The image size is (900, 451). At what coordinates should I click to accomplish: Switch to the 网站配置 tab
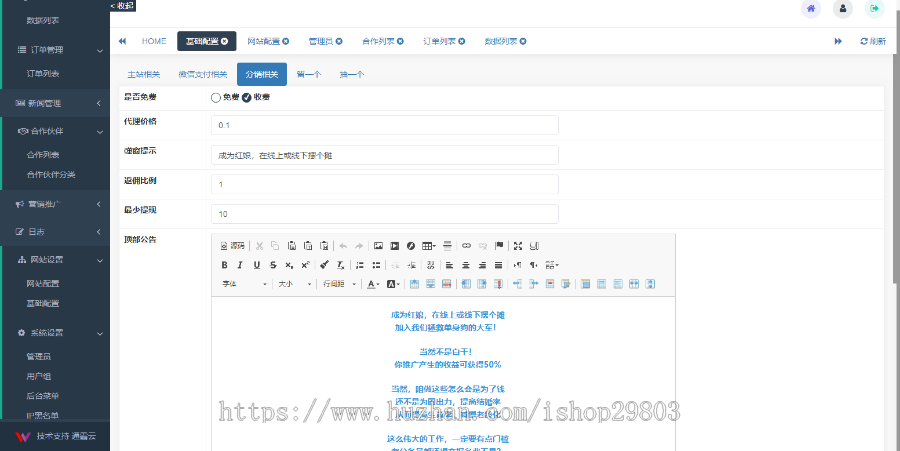click(x=263, y=41)
